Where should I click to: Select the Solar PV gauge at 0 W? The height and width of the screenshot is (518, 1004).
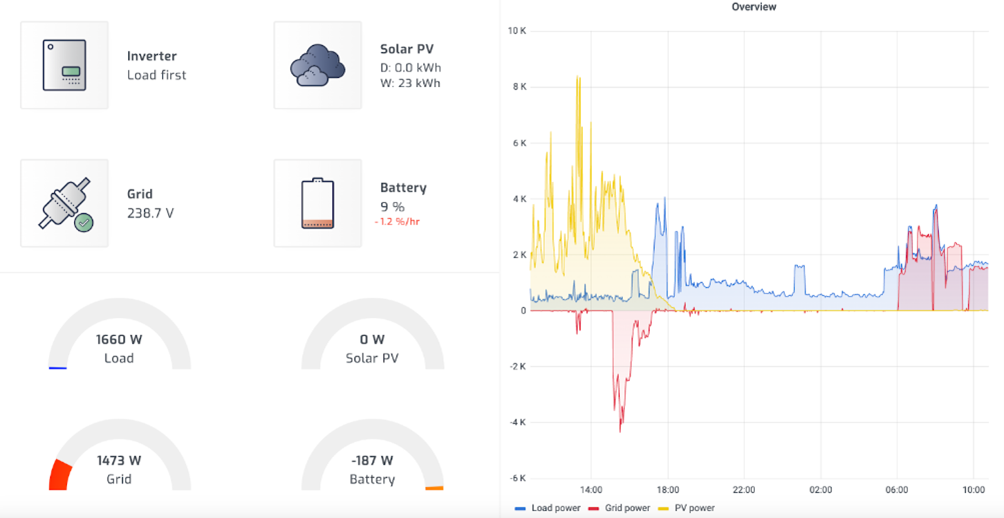coord(371,347)
